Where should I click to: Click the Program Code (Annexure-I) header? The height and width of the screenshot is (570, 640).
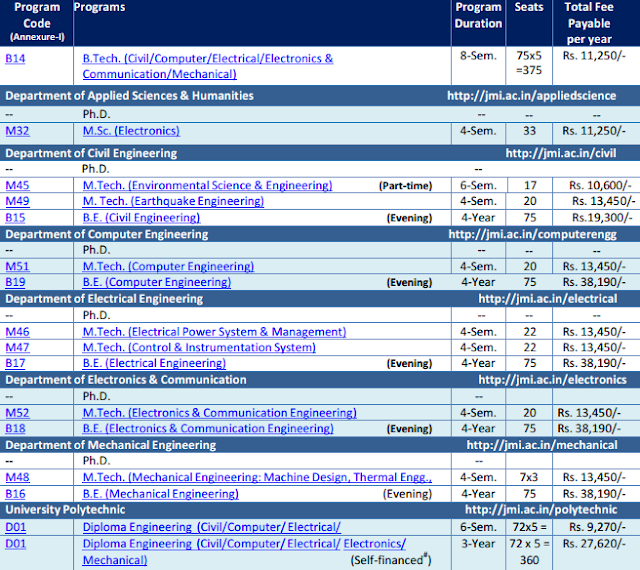37,22
